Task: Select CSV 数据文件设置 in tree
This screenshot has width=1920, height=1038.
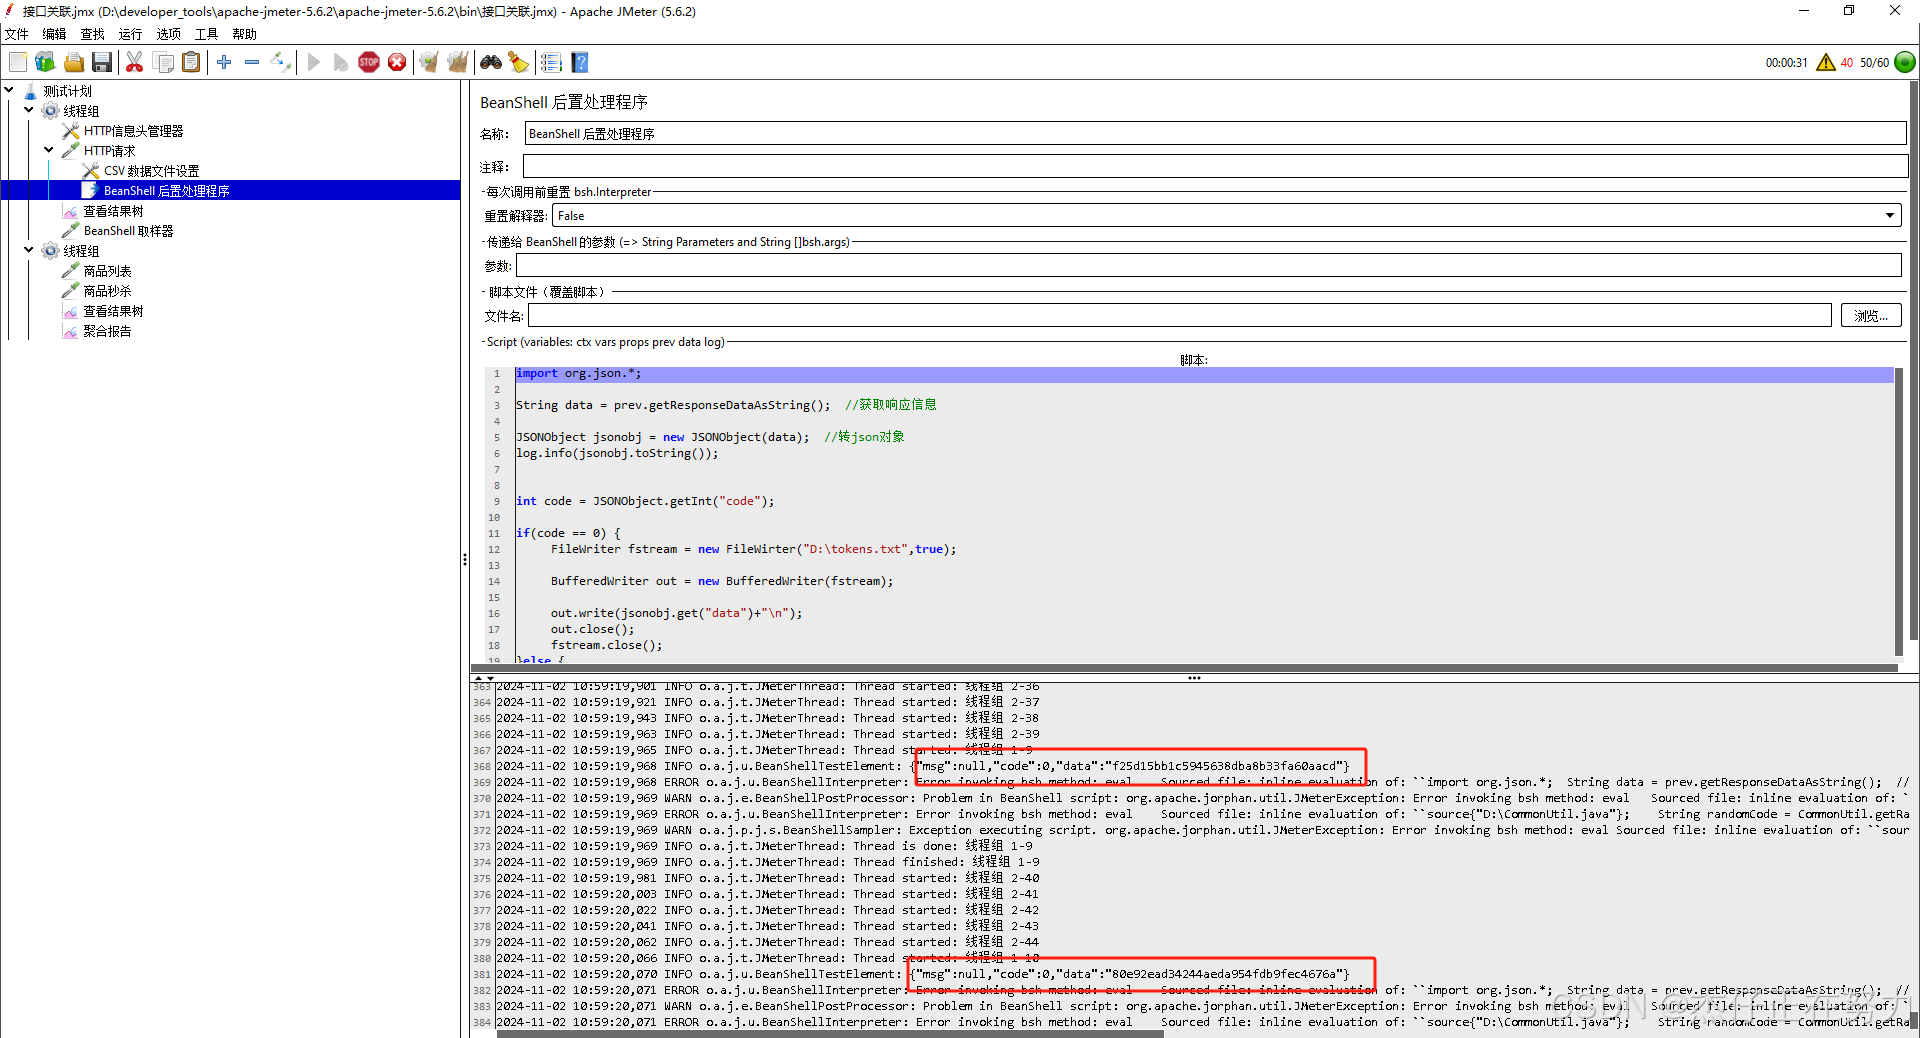Action: point(151,171)
